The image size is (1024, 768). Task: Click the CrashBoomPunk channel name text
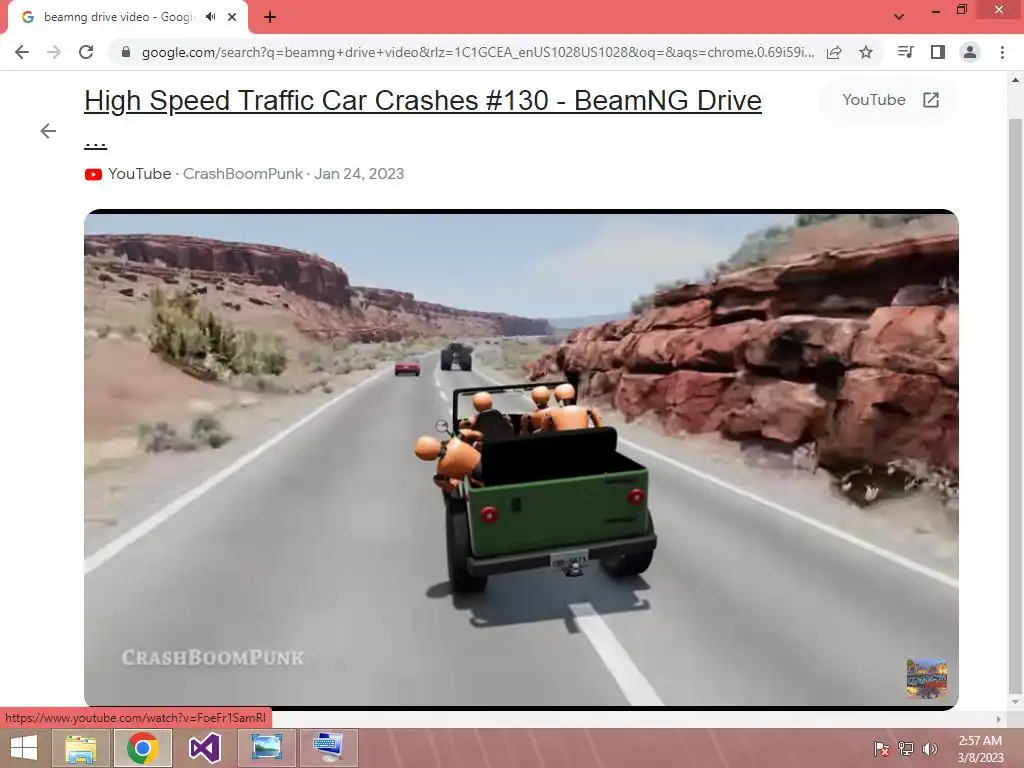(x=242, y=174)
